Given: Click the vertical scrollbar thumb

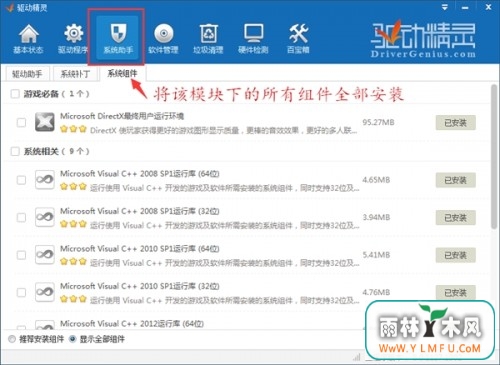Looking at the screenshot, I should 494,157.
